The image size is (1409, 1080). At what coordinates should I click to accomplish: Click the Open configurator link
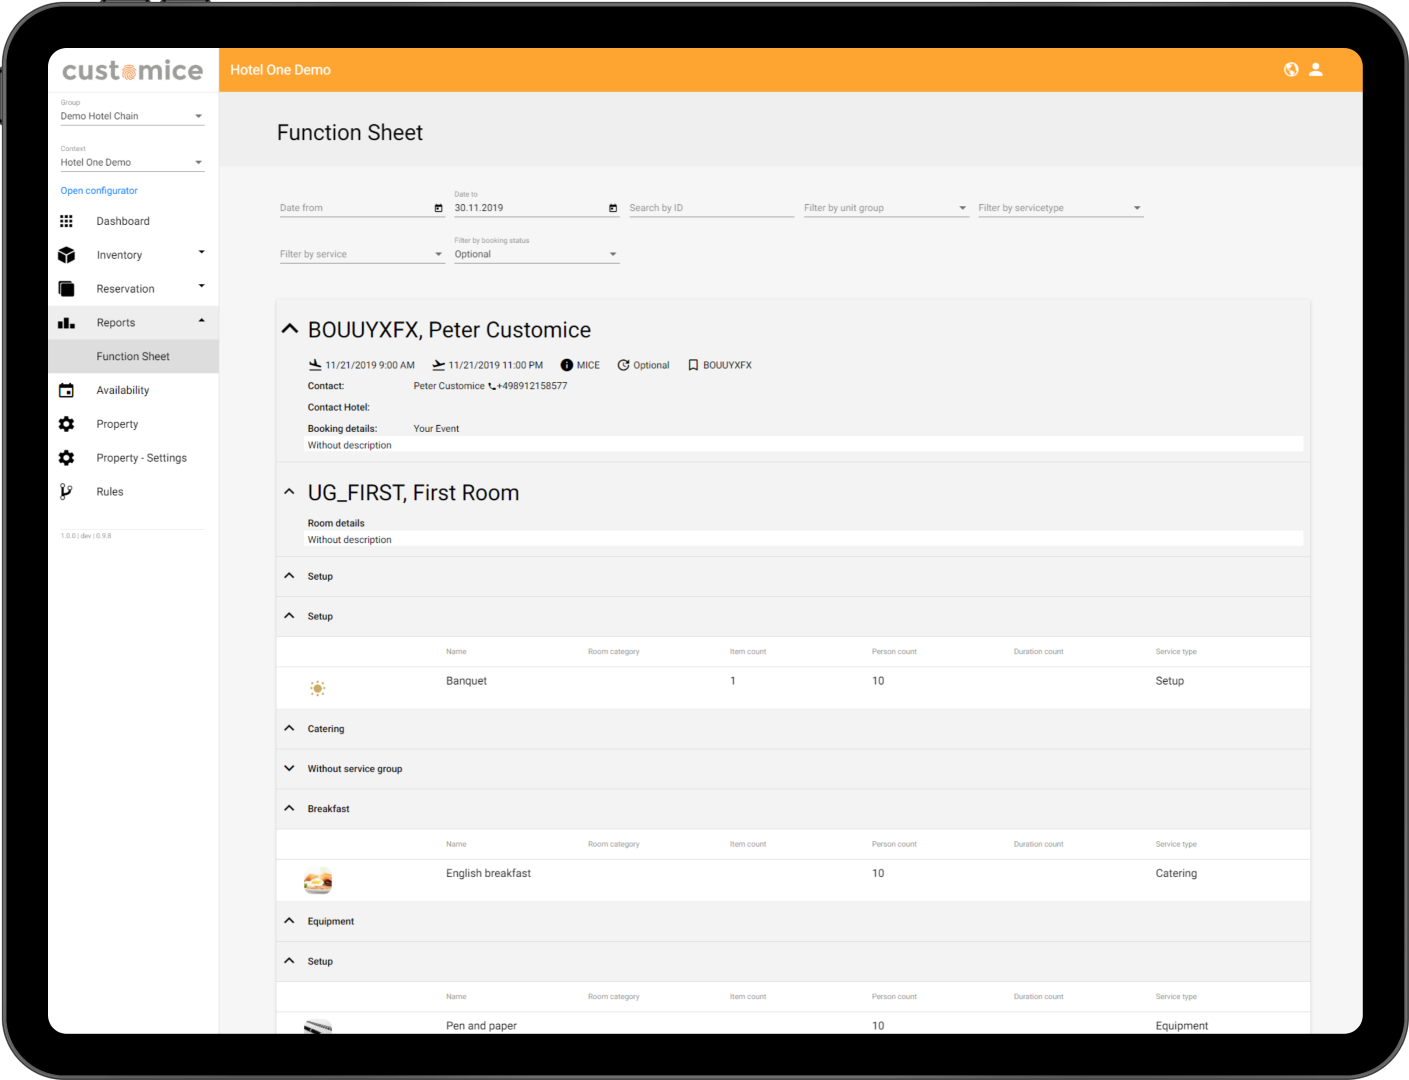point(99,191)
